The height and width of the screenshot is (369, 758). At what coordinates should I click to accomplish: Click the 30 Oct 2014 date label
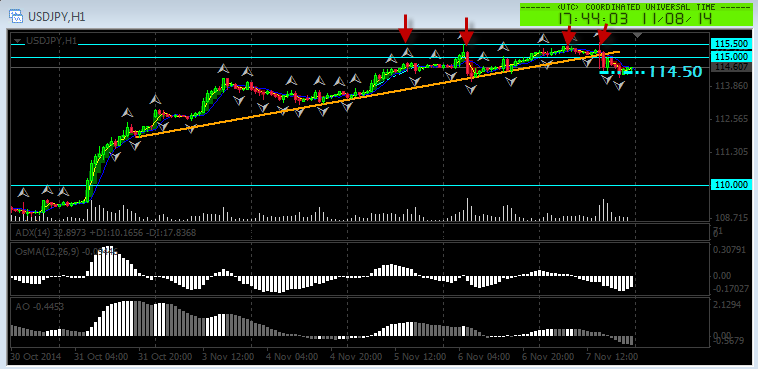pos(36,357)
